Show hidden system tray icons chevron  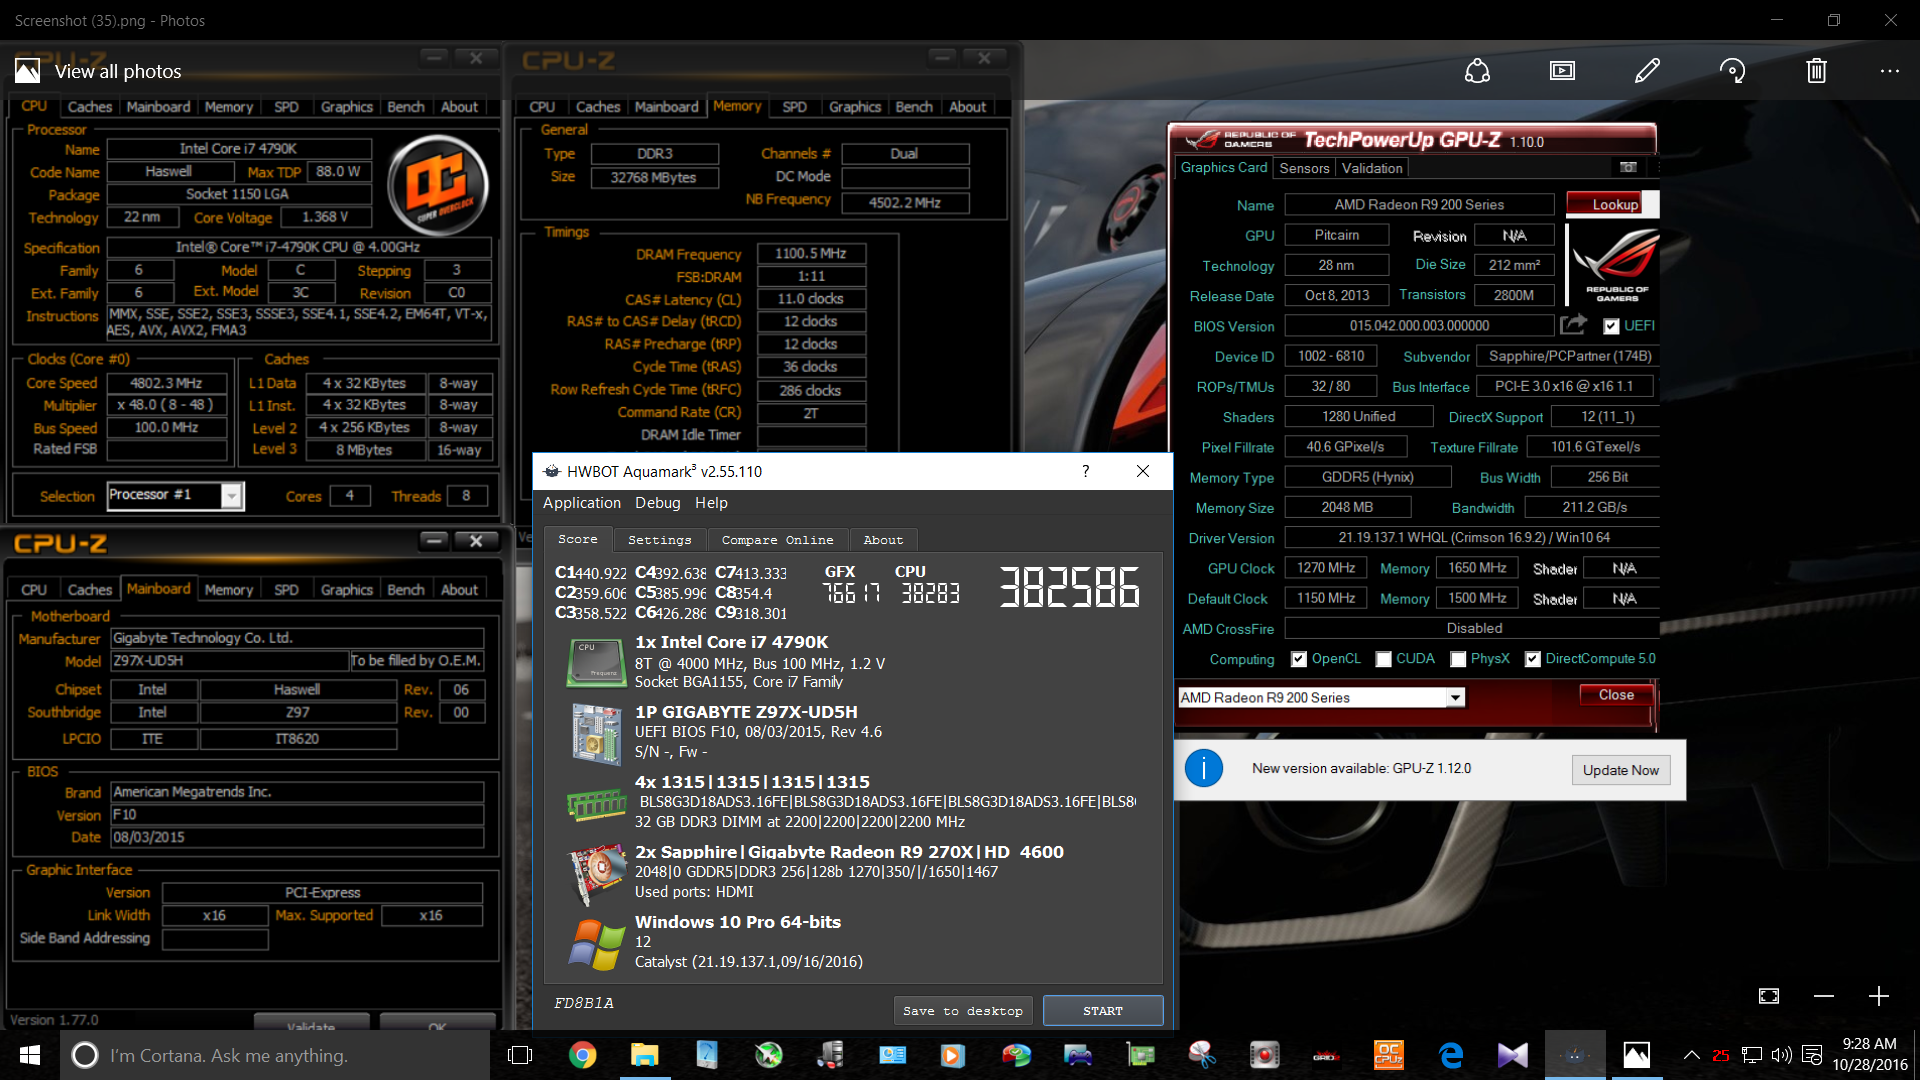[x=1691, y=1055]
